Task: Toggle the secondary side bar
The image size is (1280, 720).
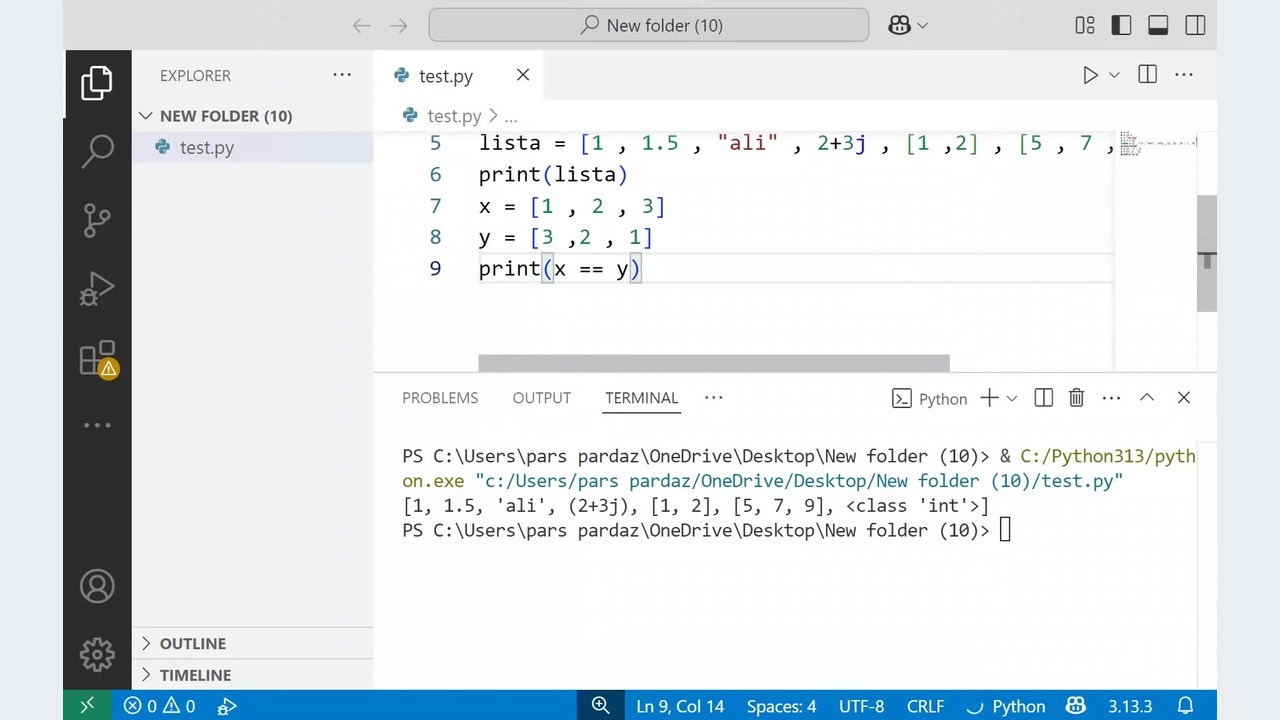Action: pyautogui.click(x=1195, y=26)
